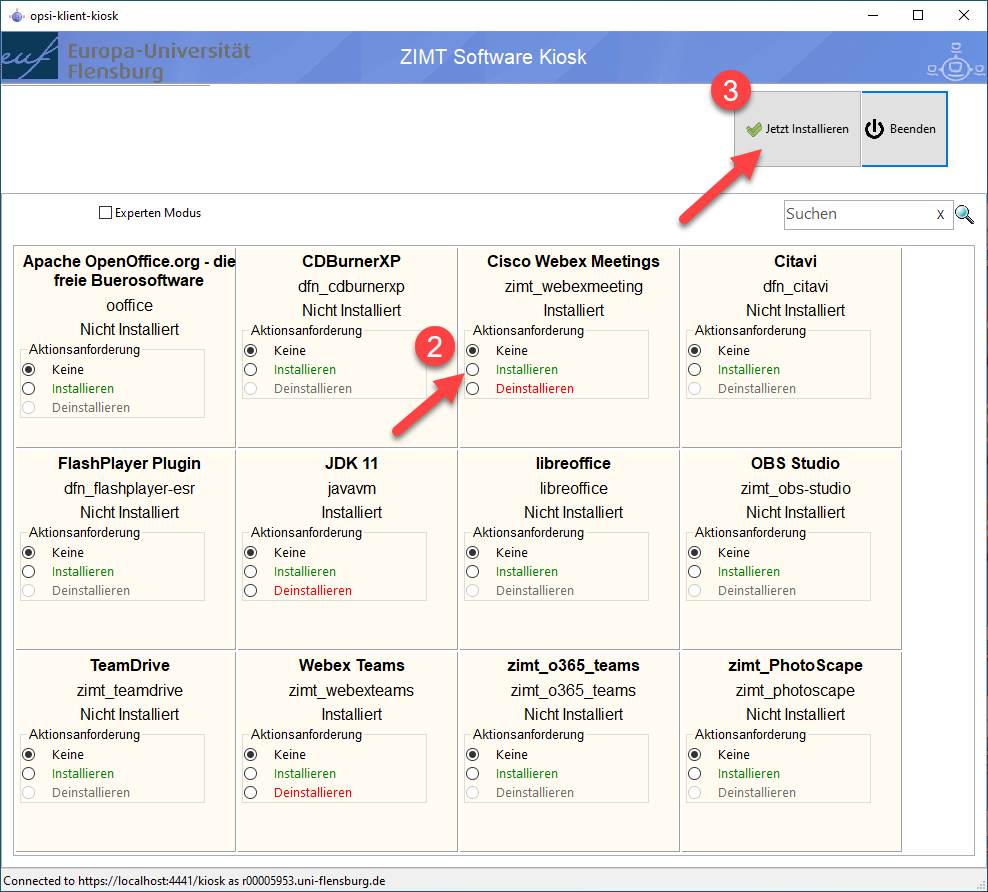The width and height of the screenshot is (988, 892).
Task: Click the Jetzt Installieren button
Action: [x=797, y=129]
